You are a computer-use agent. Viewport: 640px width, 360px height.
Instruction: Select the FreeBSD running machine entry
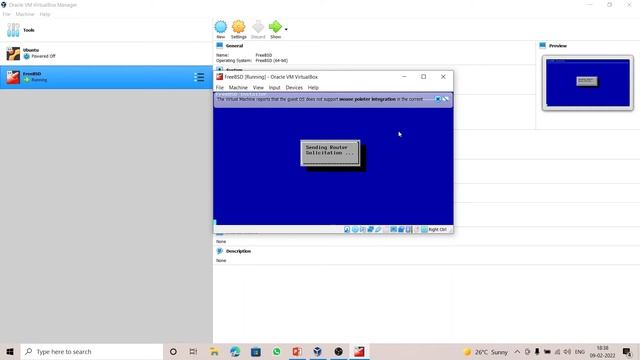pyautogui.click(x=106, y=77)
